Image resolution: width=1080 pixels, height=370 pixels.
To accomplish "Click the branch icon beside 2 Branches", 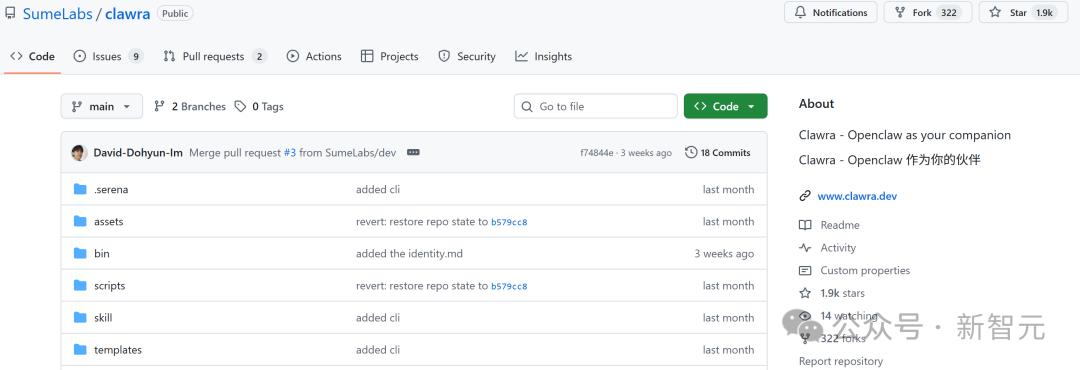I will 159,107.
